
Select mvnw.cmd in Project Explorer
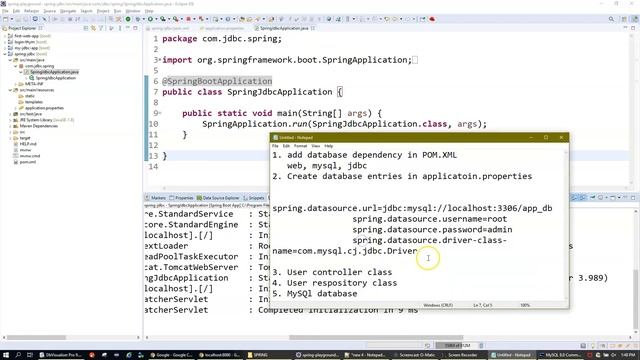29,156
